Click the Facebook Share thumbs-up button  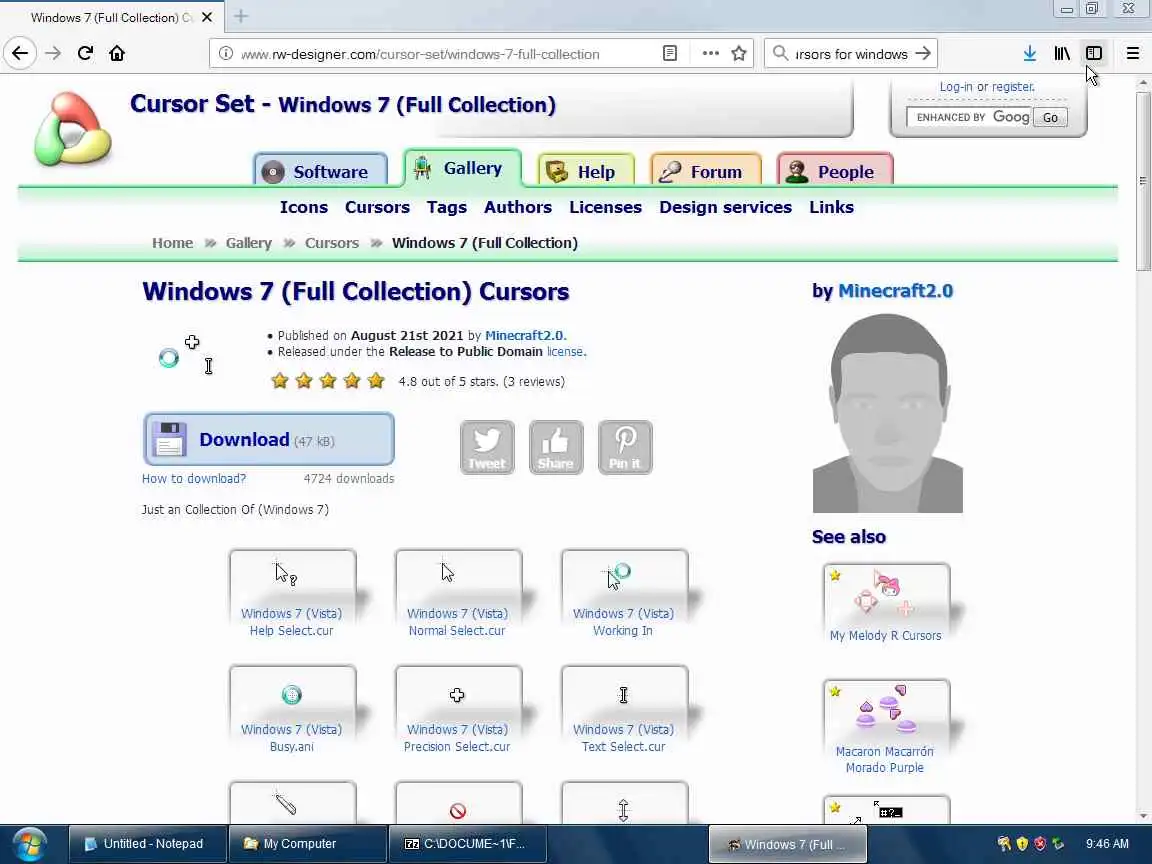click(556, 447)
